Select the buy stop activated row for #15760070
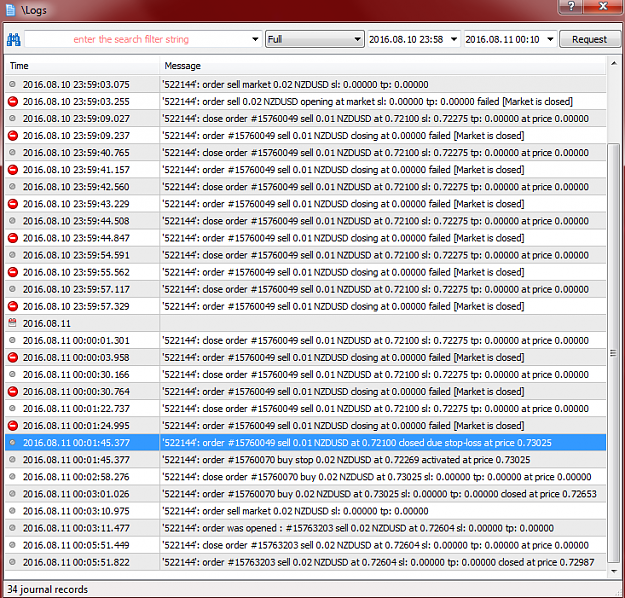Image resolution: width=625 pixels, height=598 pixels. (x=305, y=460)
